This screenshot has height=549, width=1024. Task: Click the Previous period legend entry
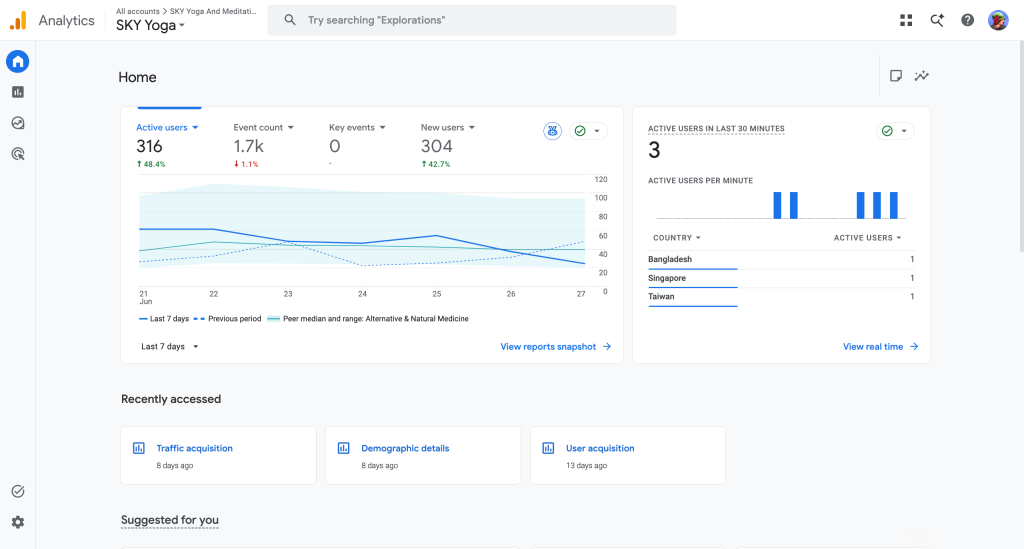pyautogui.click(x=227, y=319)
